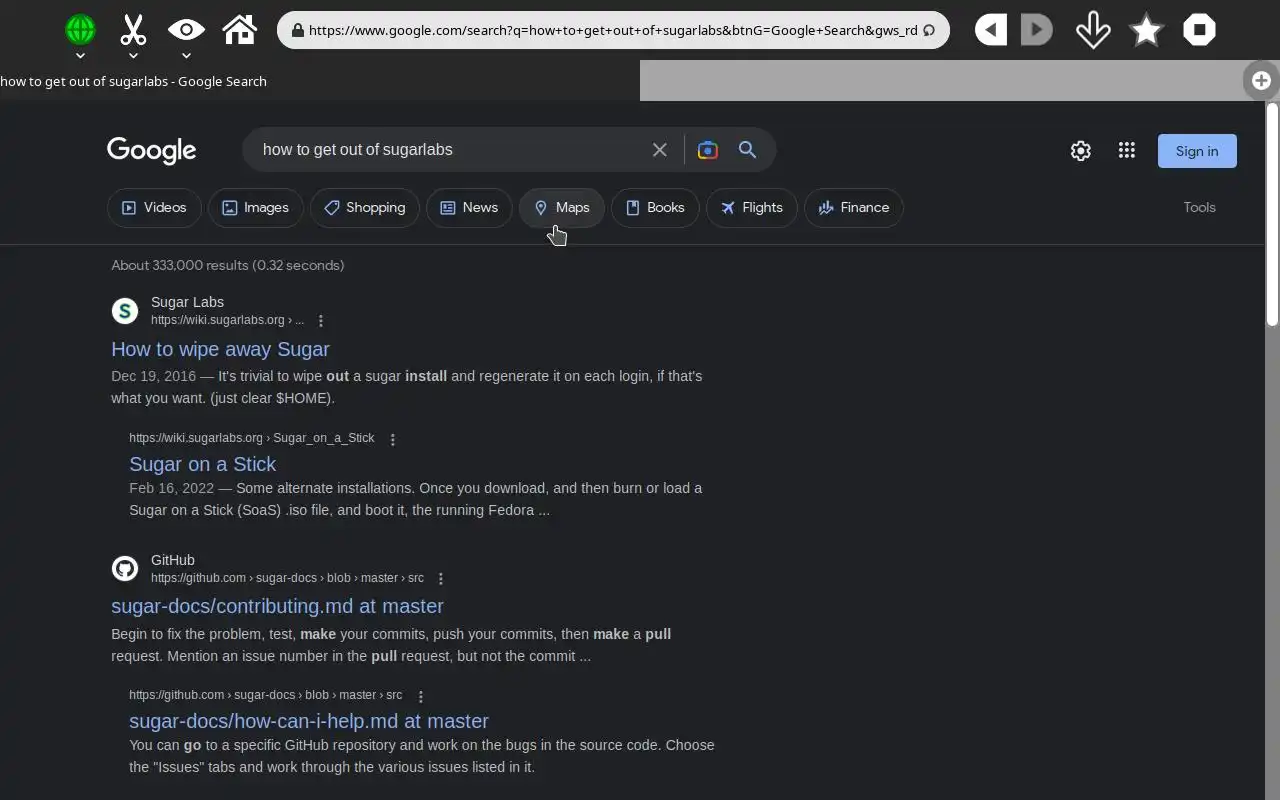Open sugar-docs/how-can-i-help.md link
This screenshot has width=1280, height=800.
click(x=309, y=721)
